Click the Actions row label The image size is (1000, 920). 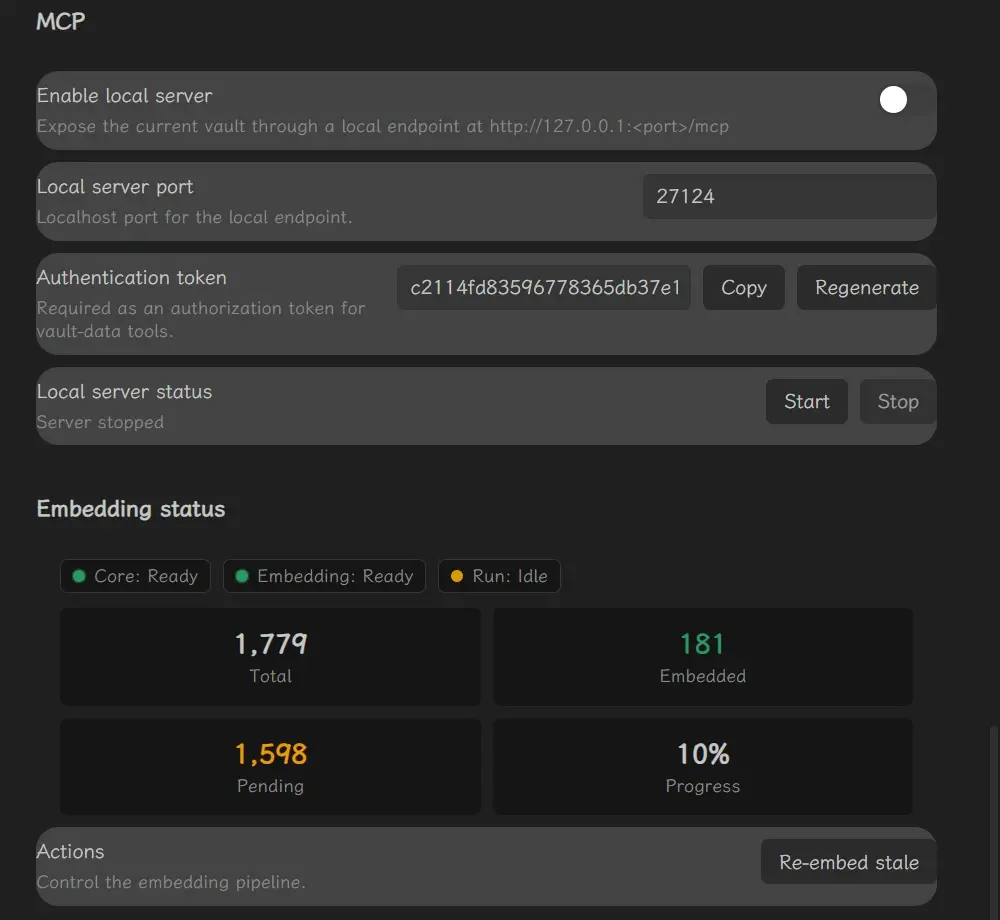pyautogui.click(x=70, y=852)
